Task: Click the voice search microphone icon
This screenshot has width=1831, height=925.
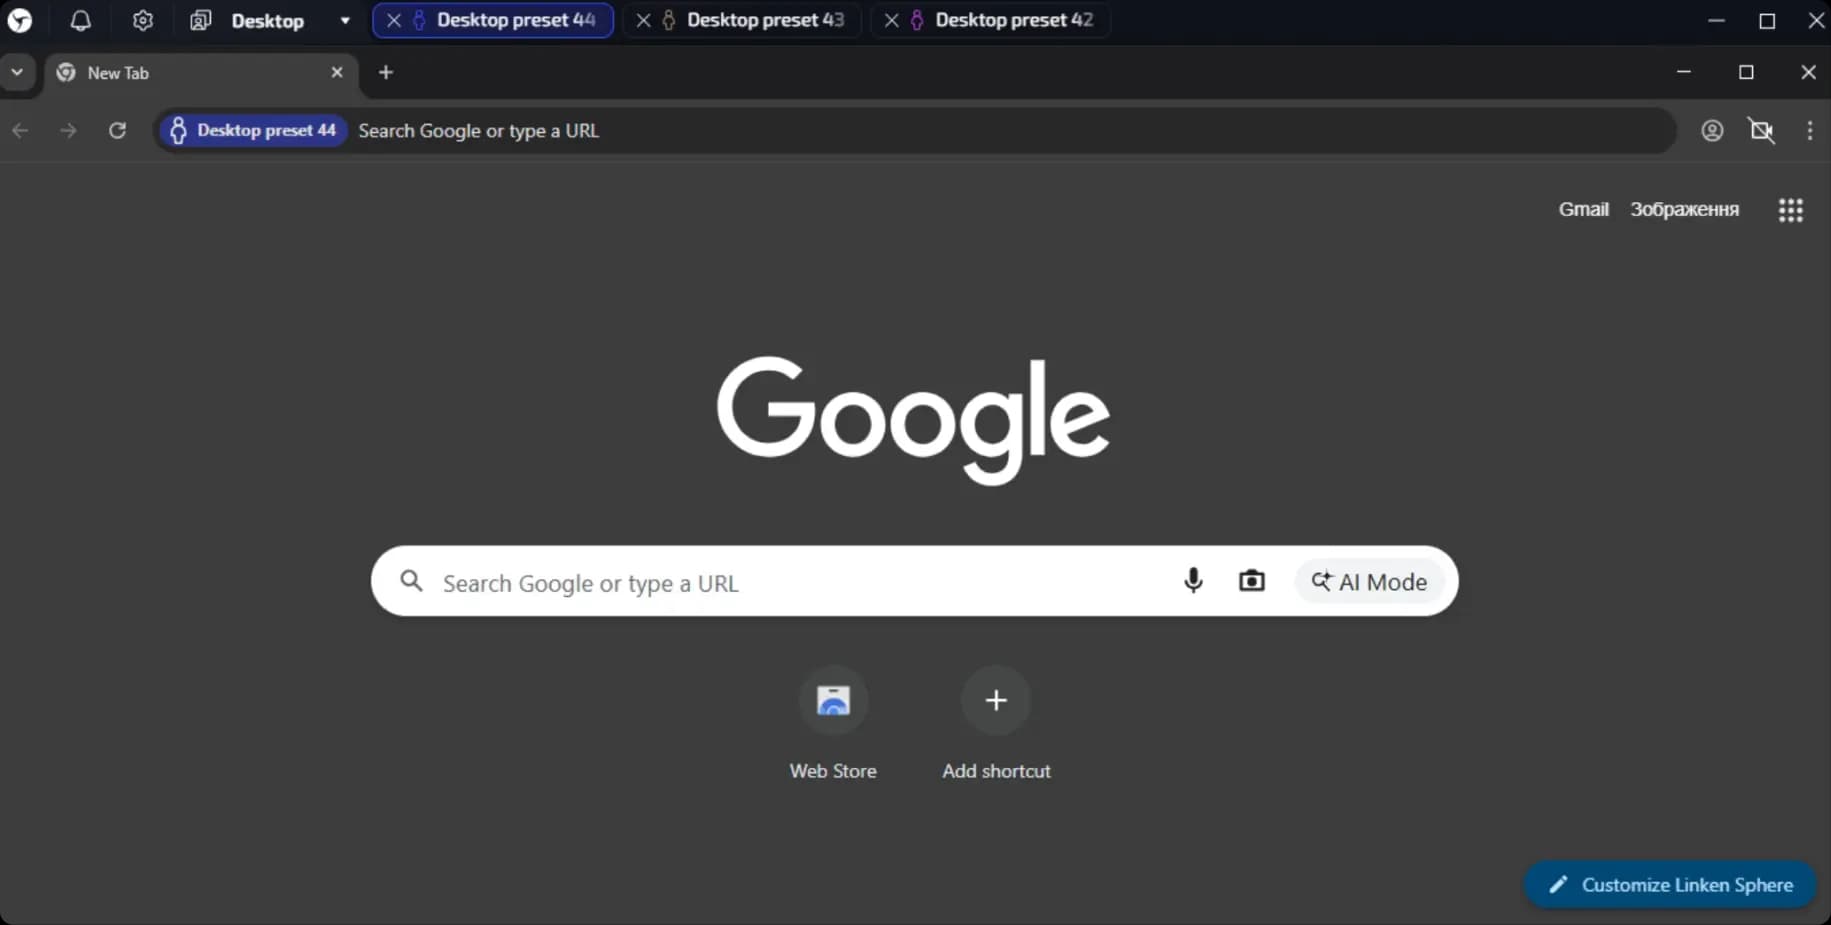Action: point(1192,581)
